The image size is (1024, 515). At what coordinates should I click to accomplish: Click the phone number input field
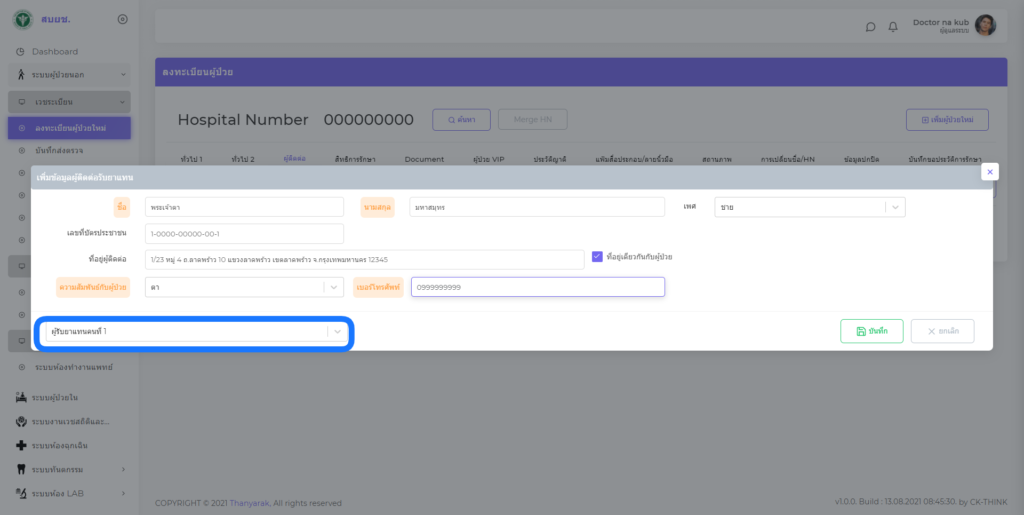(537, 287)
